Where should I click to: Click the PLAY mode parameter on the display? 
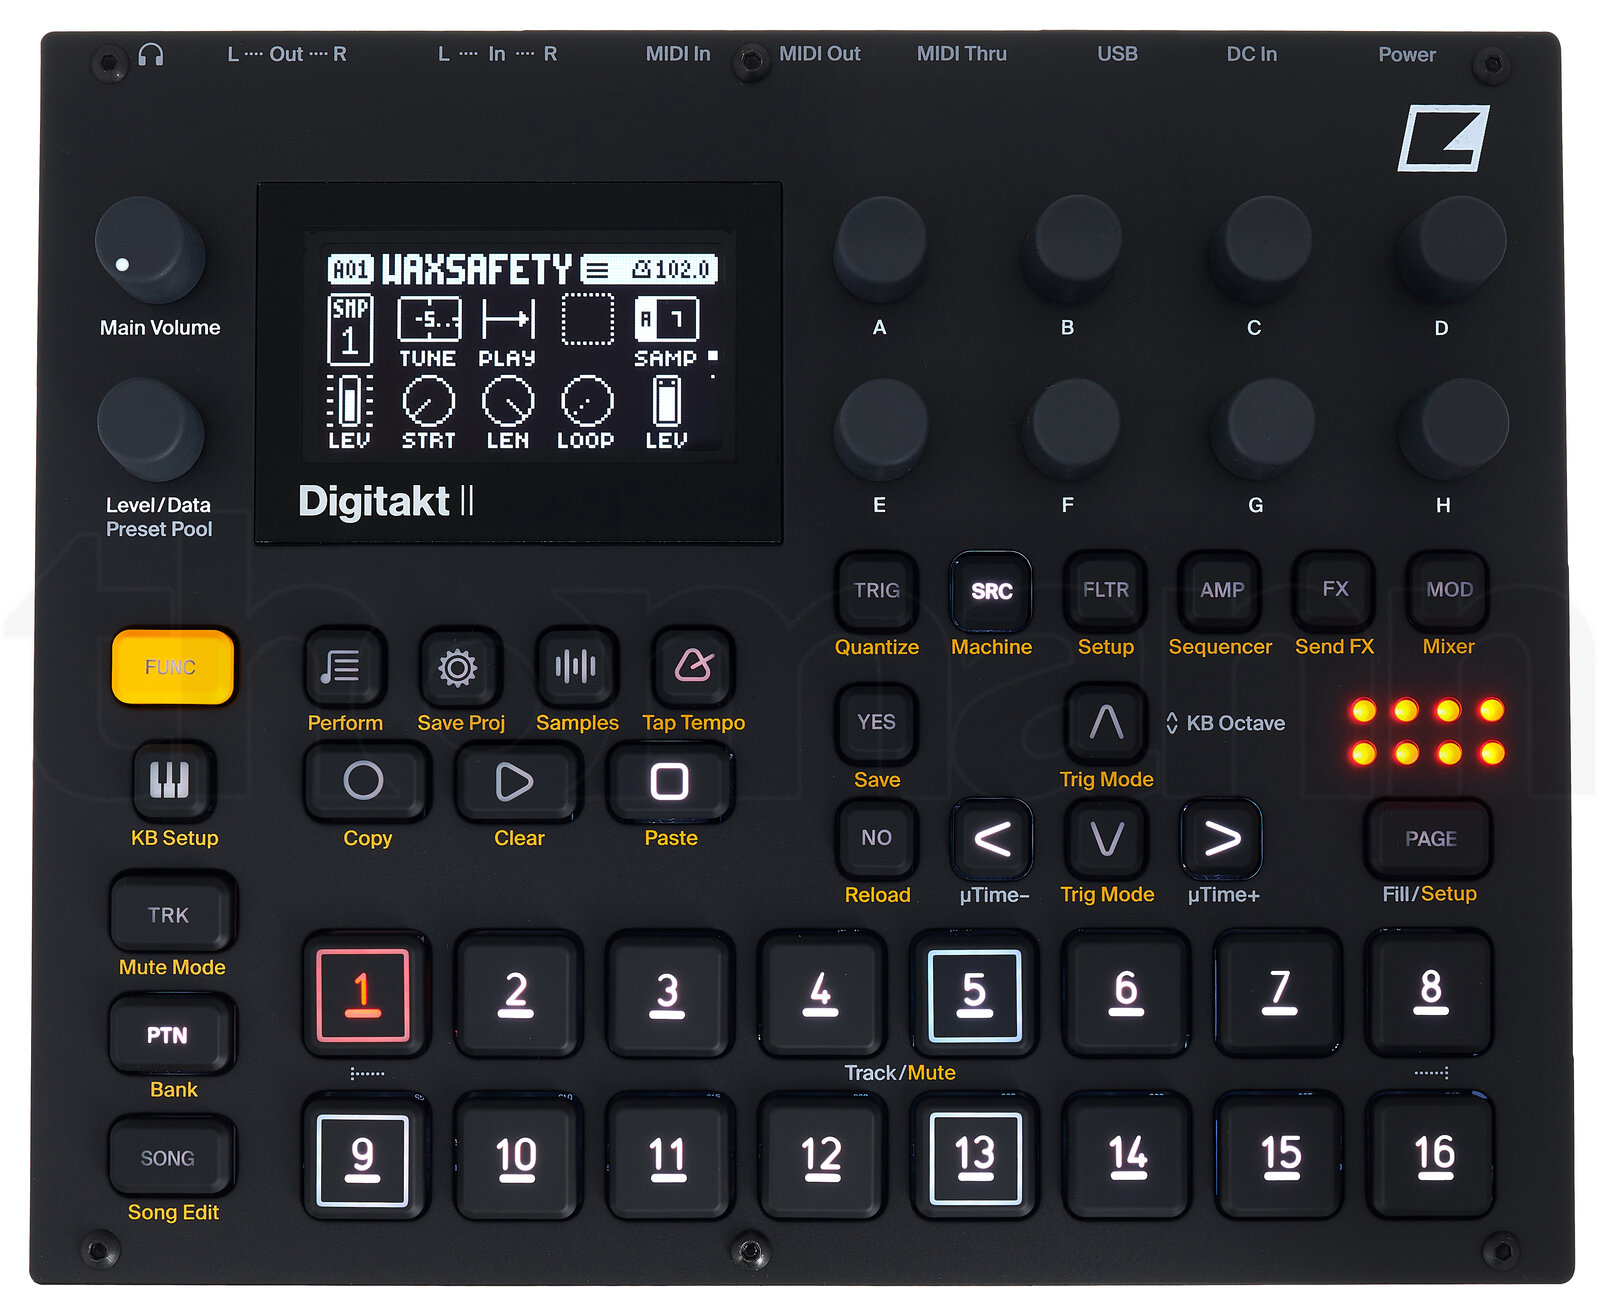[508, 333]
